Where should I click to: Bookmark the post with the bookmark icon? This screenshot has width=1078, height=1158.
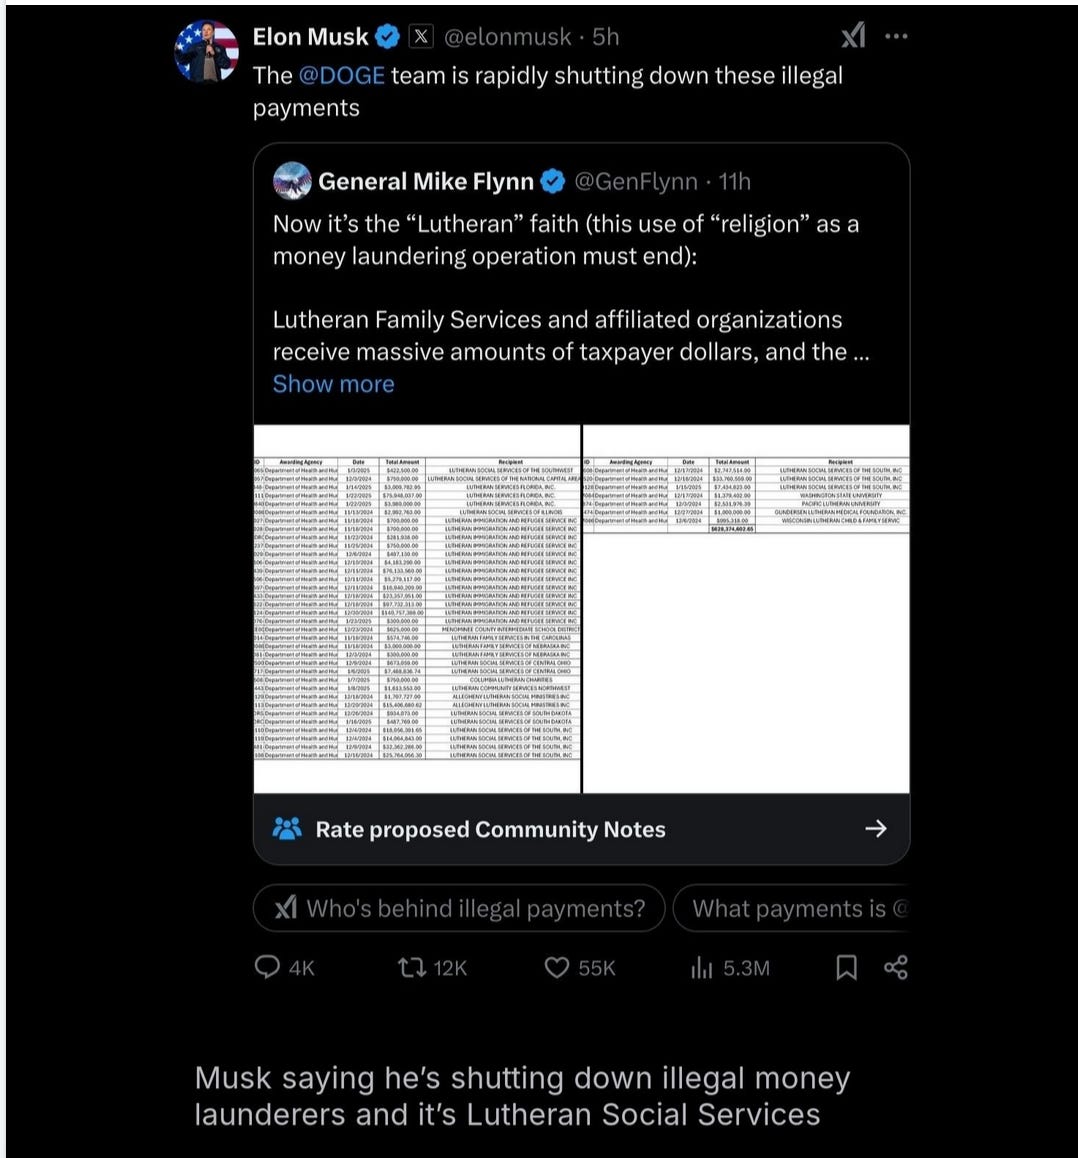pos(845,968)
